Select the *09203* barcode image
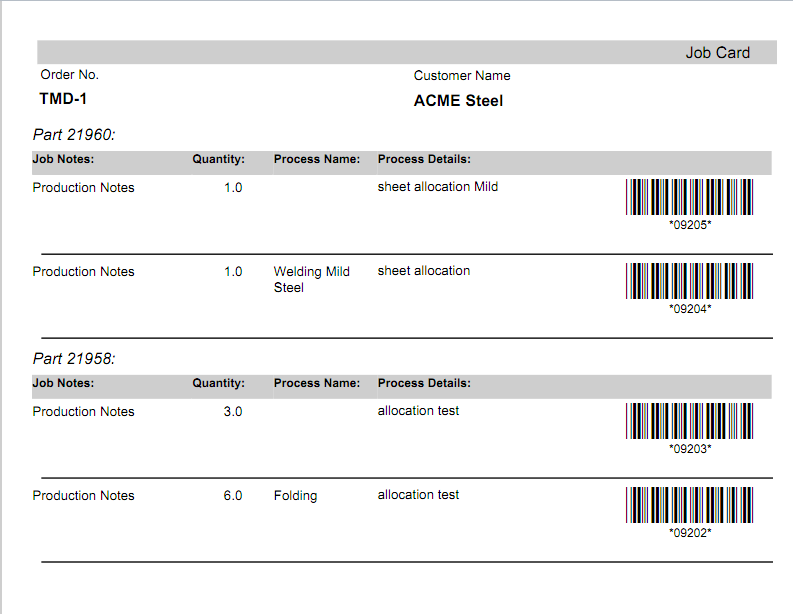The height and width of the screenshot is (614, 793). [x=689, y=421]
